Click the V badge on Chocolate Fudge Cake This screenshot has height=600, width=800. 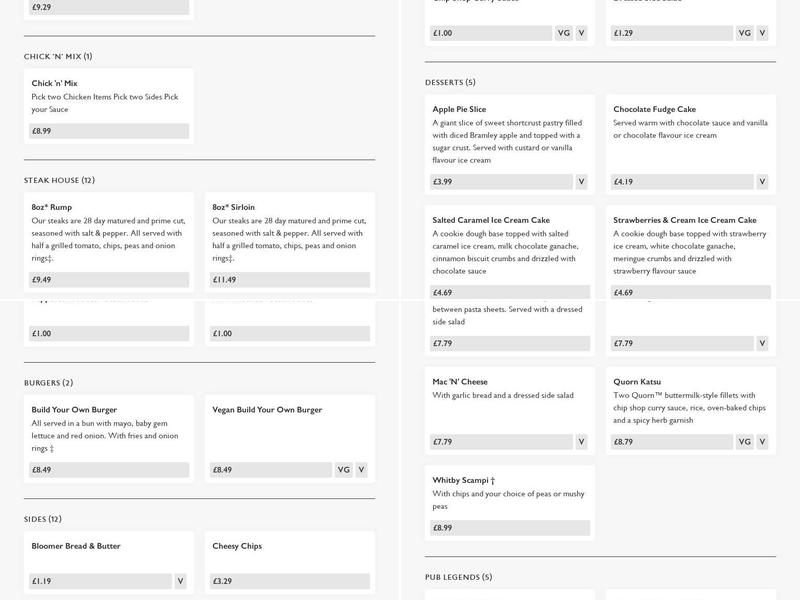click(x=762, y=182)
